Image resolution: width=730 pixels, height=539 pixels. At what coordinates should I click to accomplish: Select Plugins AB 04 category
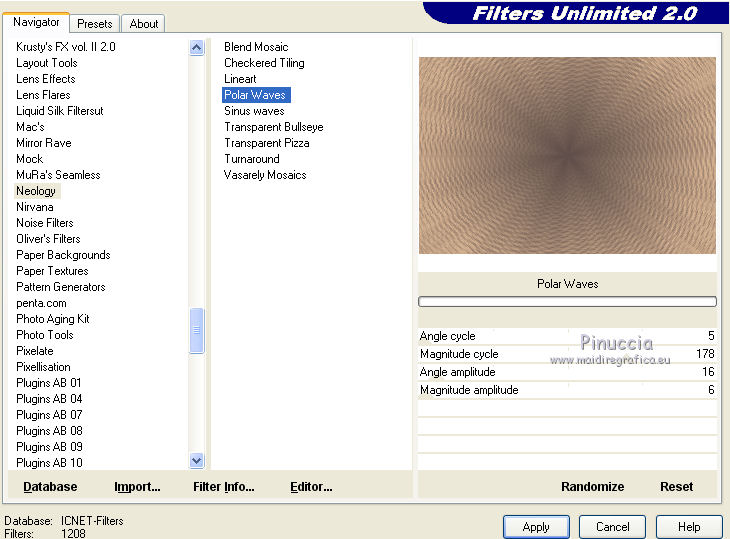tap(49, 399)
